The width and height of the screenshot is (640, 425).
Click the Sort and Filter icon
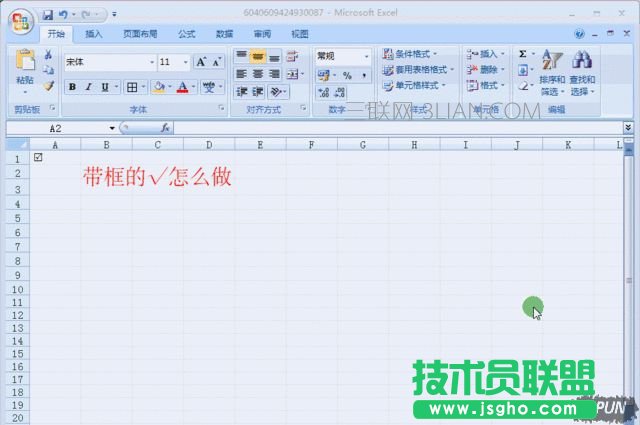(x=552, y=62)
